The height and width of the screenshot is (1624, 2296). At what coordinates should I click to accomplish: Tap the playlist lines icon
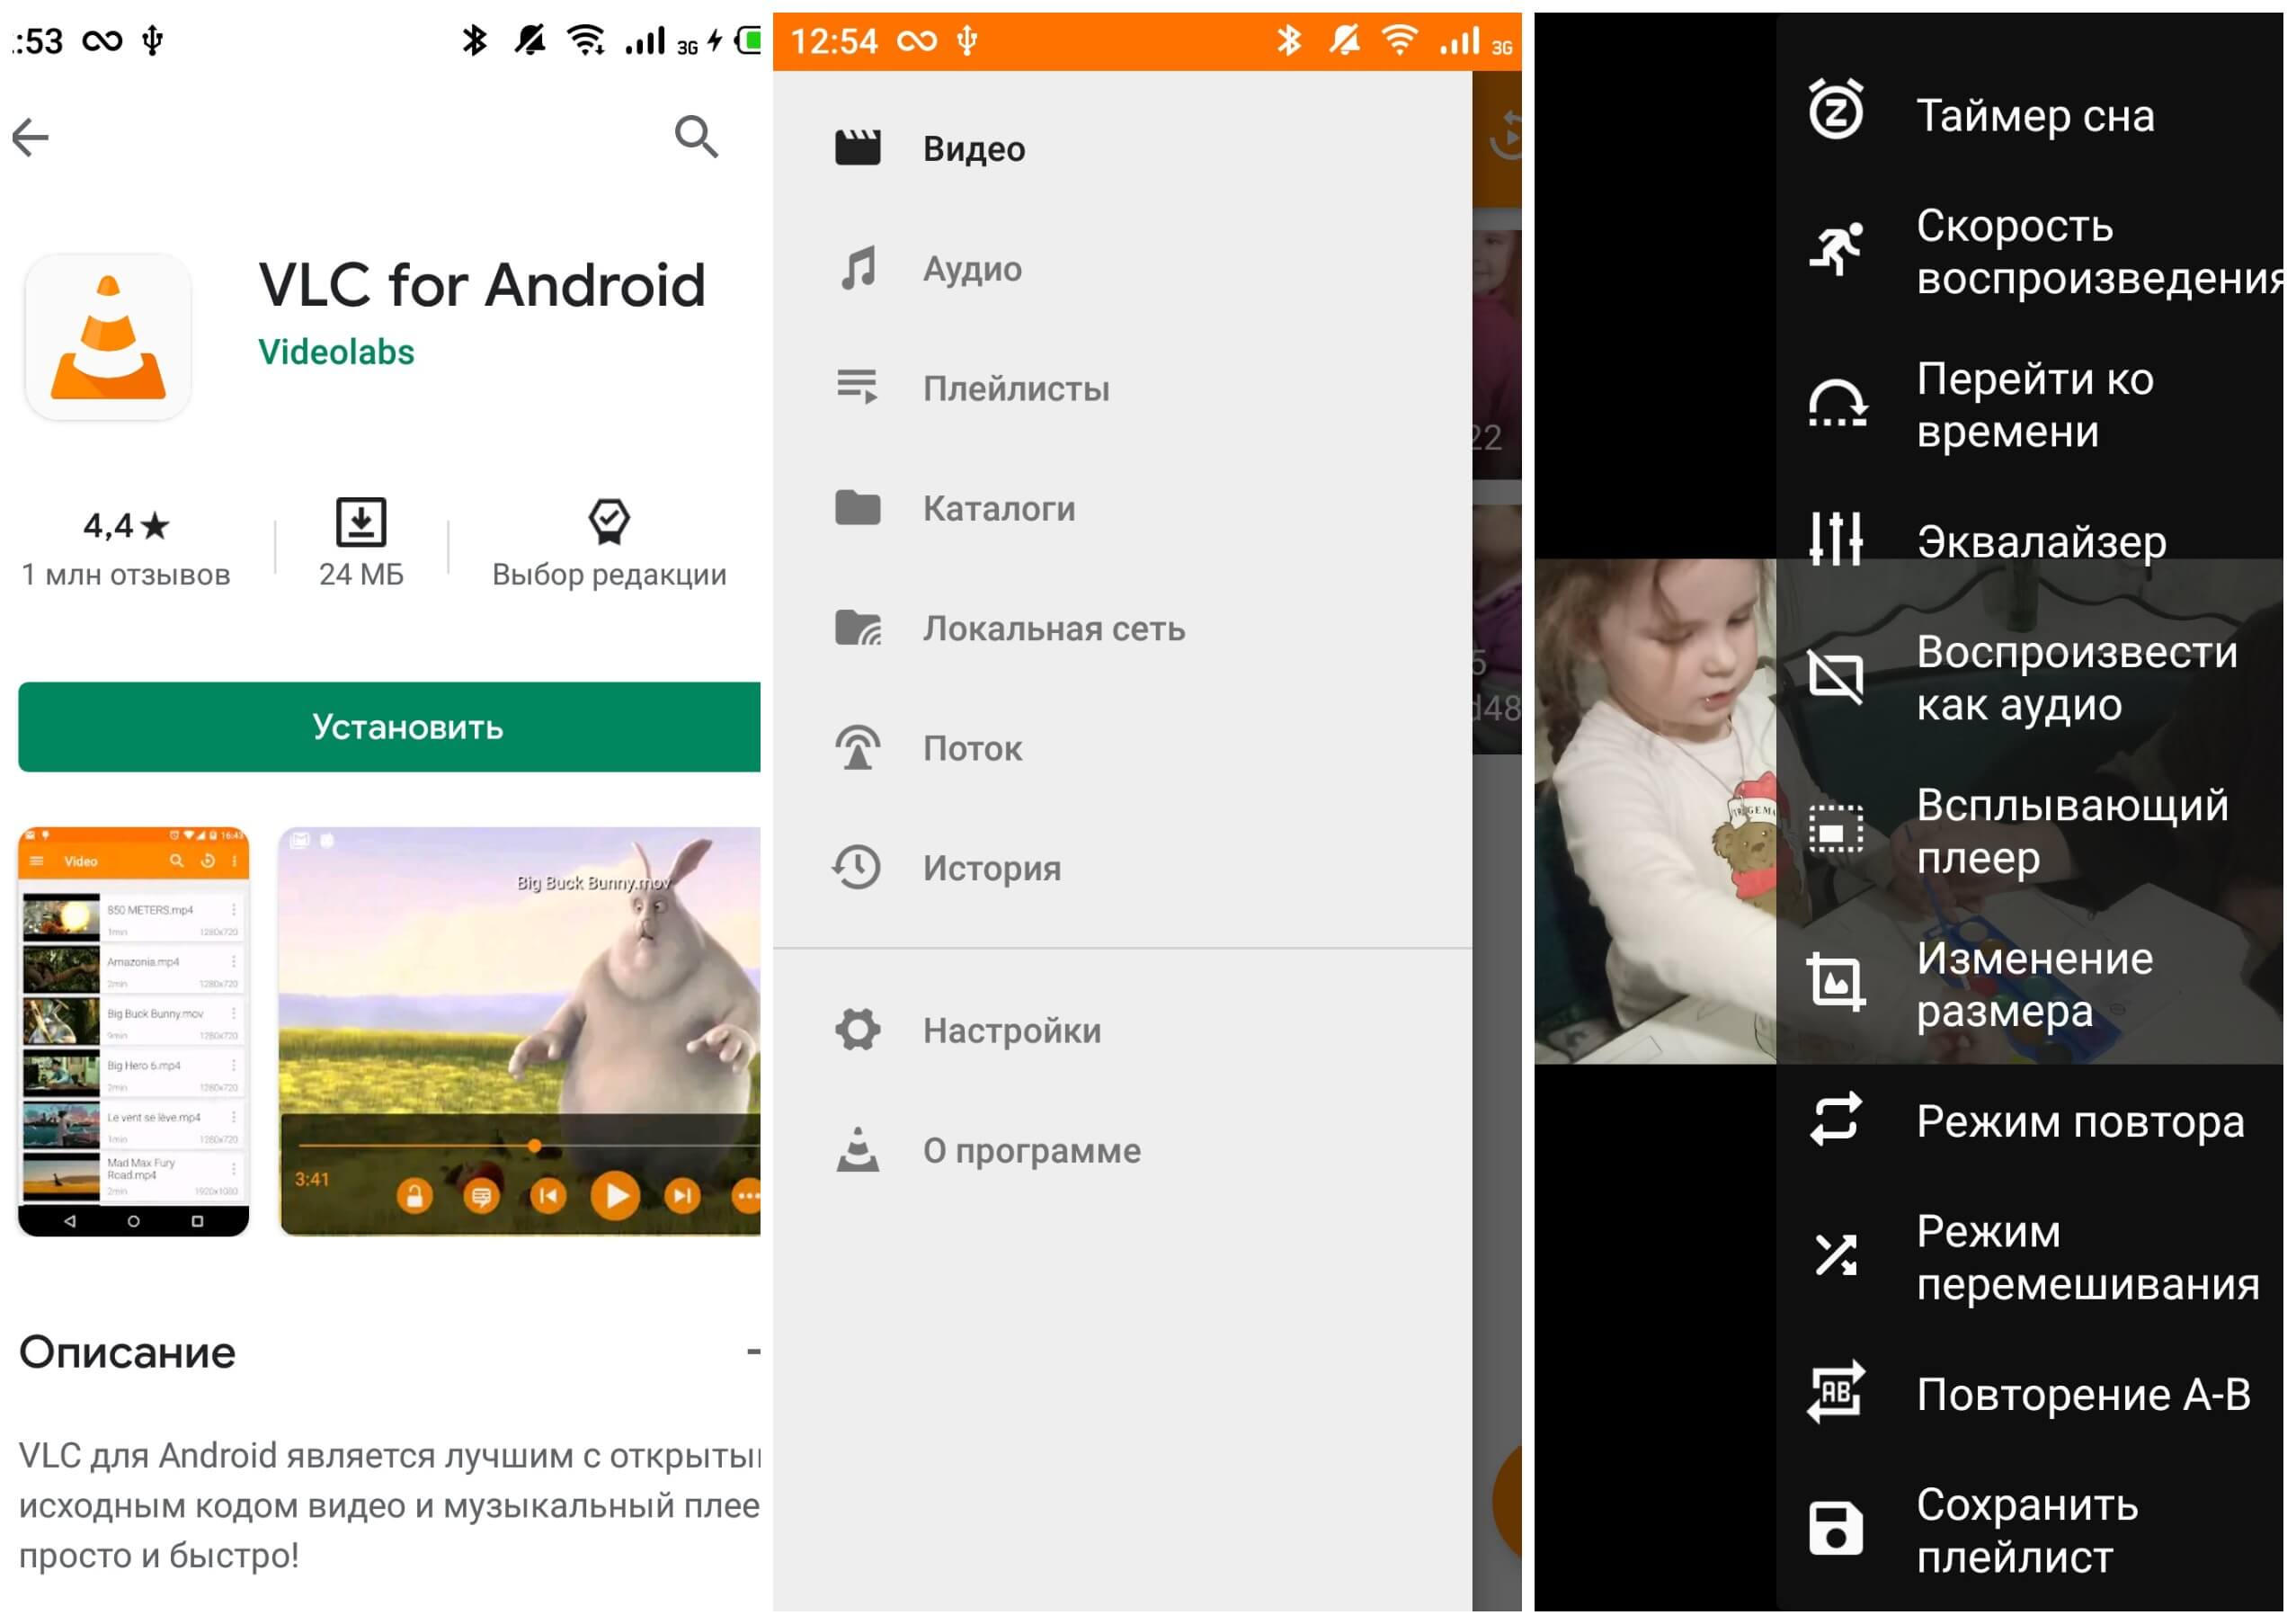point(858,387)
